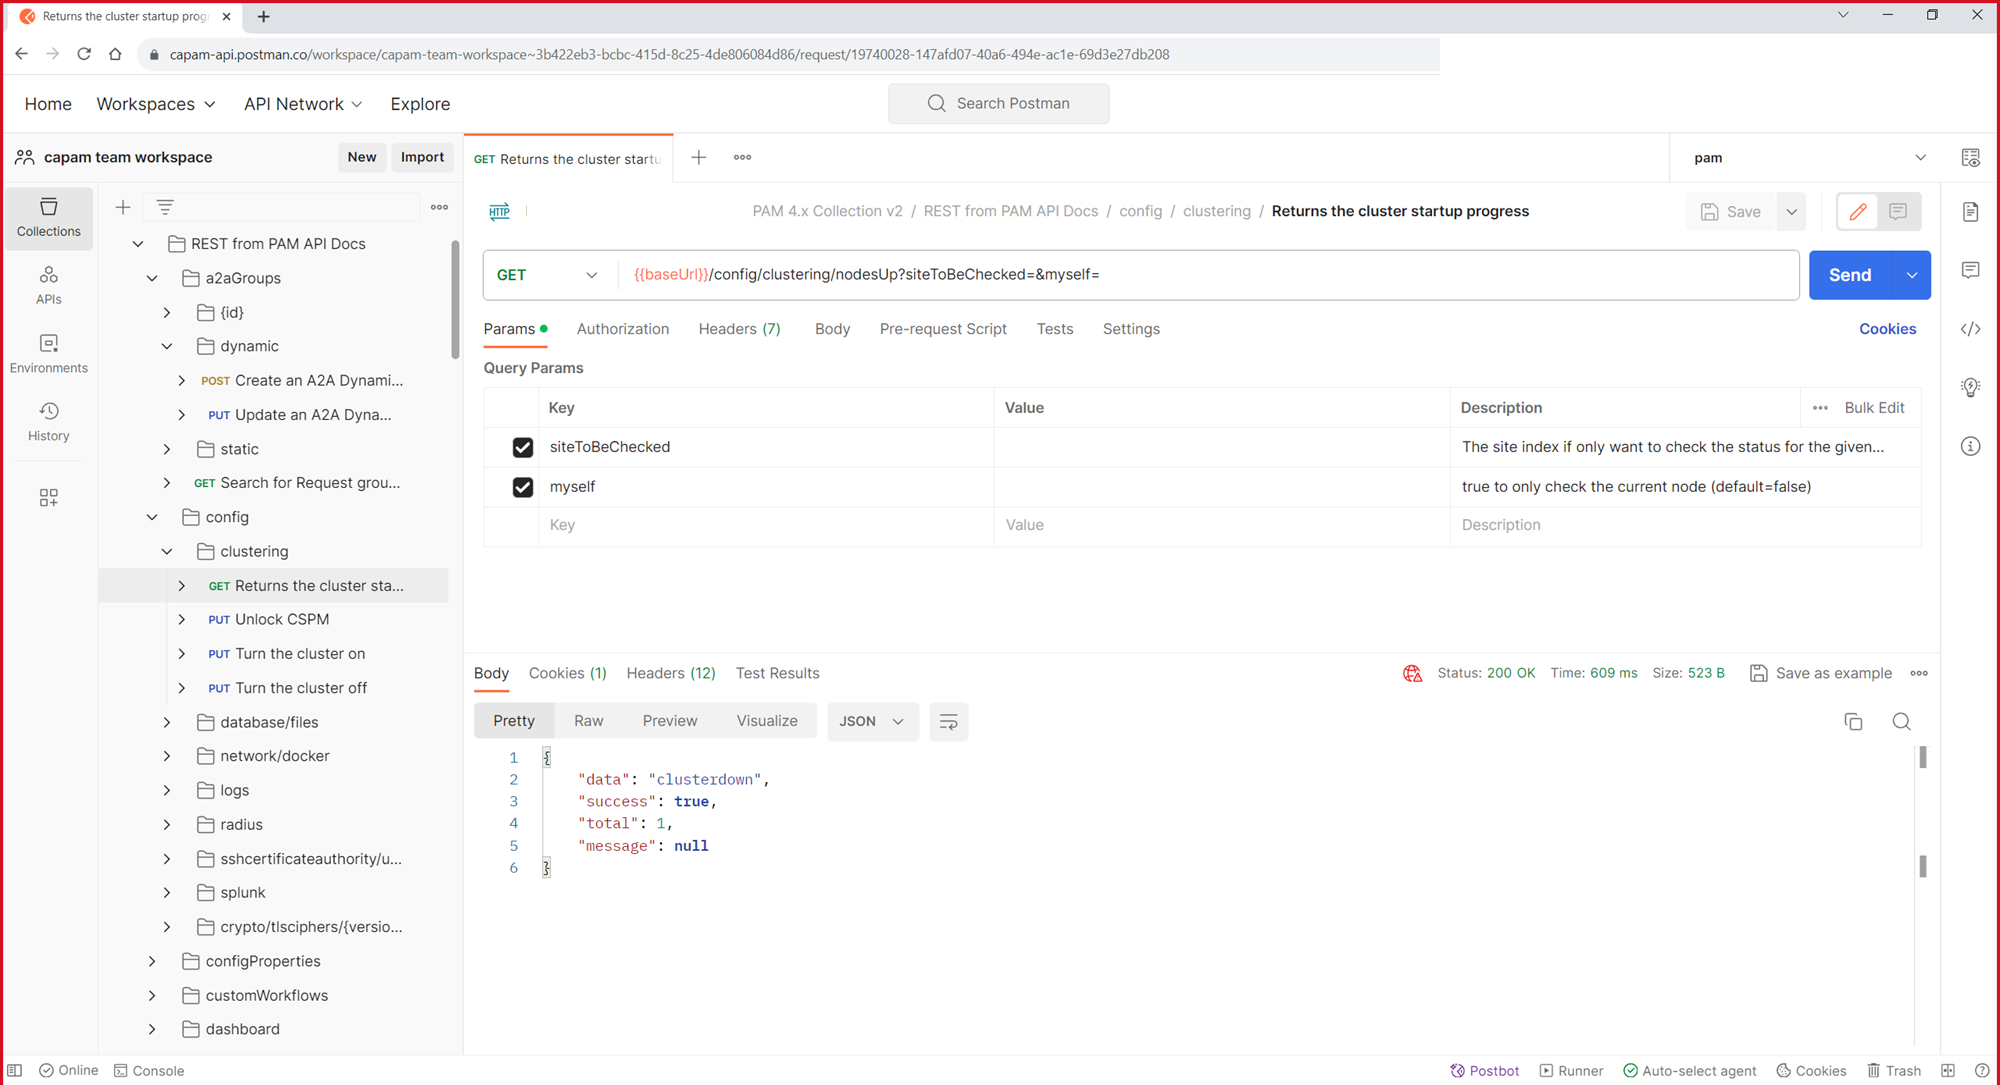Switch to the Raw response view
2000x1085 pixels.
[x=588, y=721]
